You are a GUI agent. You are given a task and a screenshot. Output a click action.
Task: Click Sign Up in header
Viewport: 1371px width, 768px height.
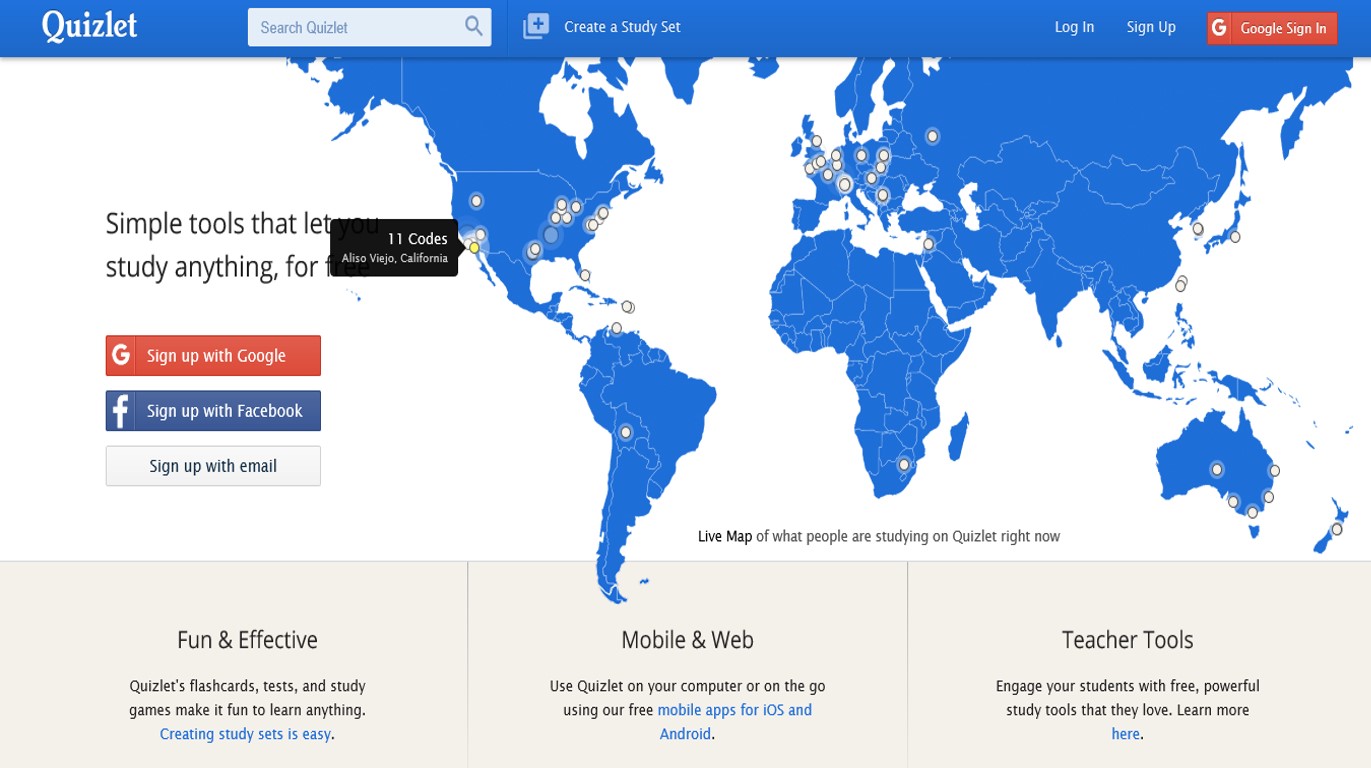[x=1151, y=27]
